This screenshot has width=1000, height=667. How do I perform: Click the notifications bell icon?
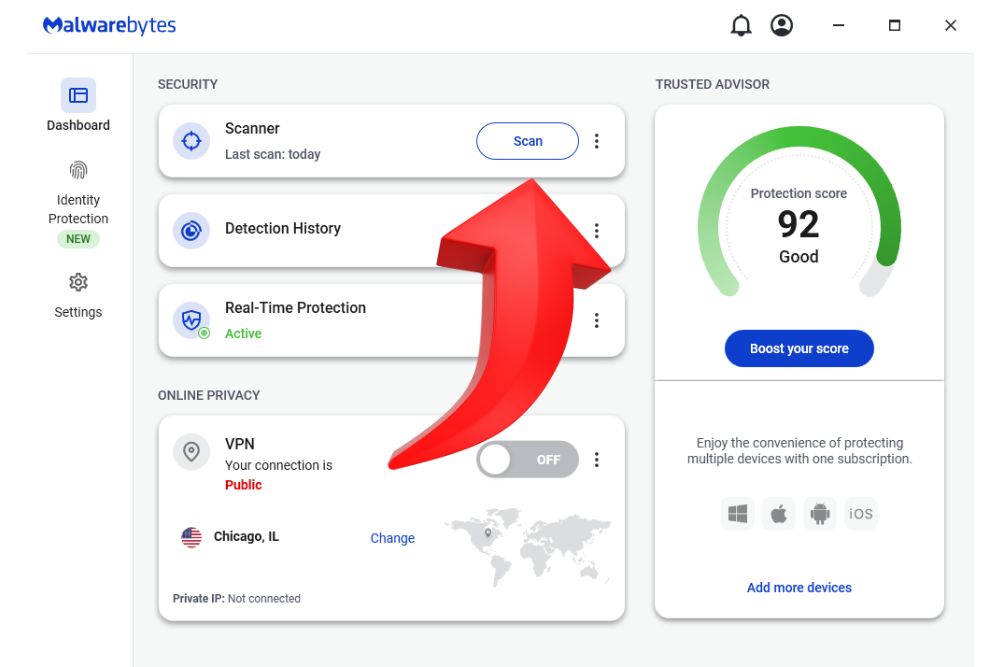coord(741,26)
